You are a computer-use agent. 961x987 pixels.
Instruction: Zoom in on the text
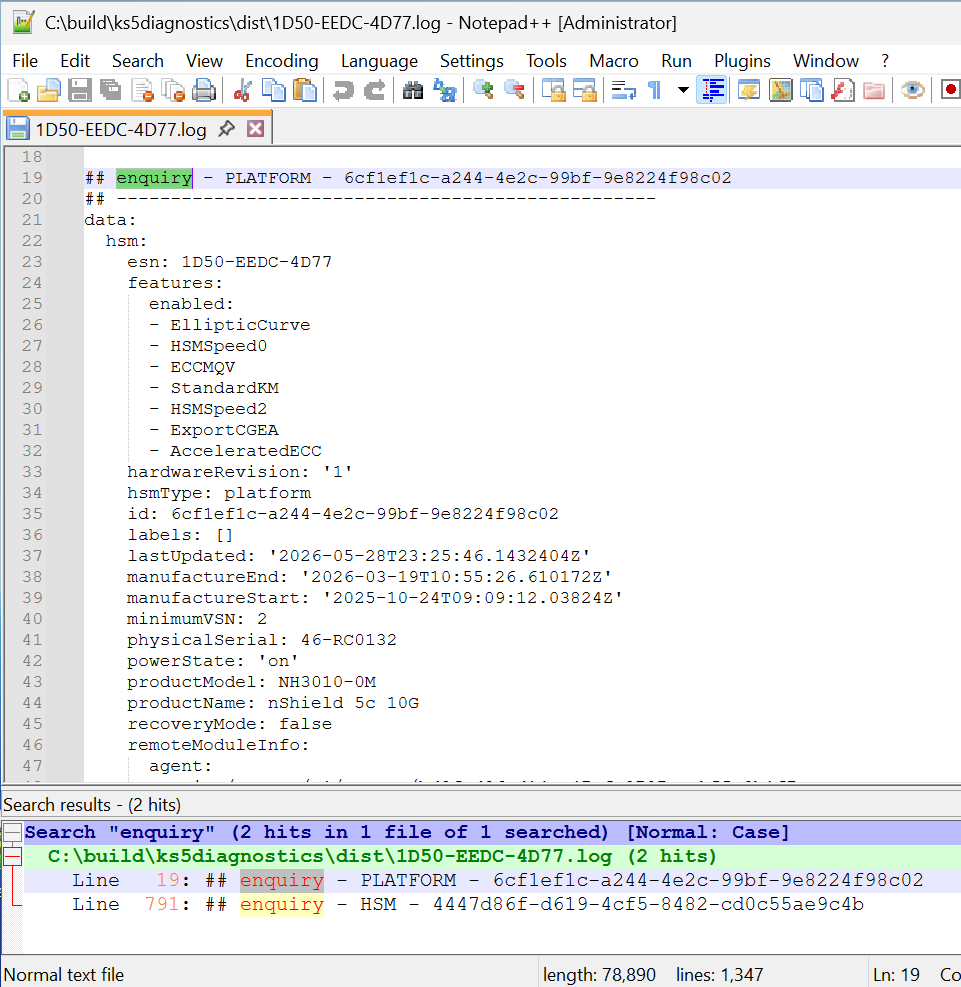483,91
